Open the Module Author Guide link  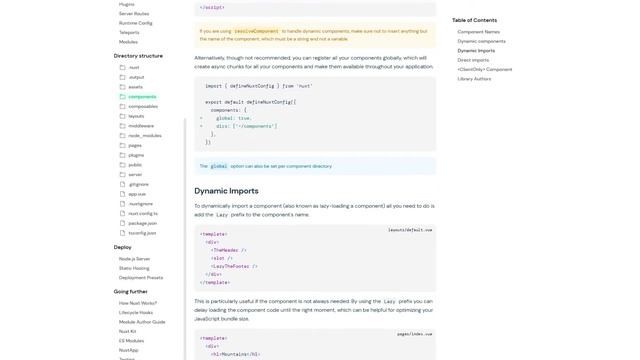tap(142, 322)
